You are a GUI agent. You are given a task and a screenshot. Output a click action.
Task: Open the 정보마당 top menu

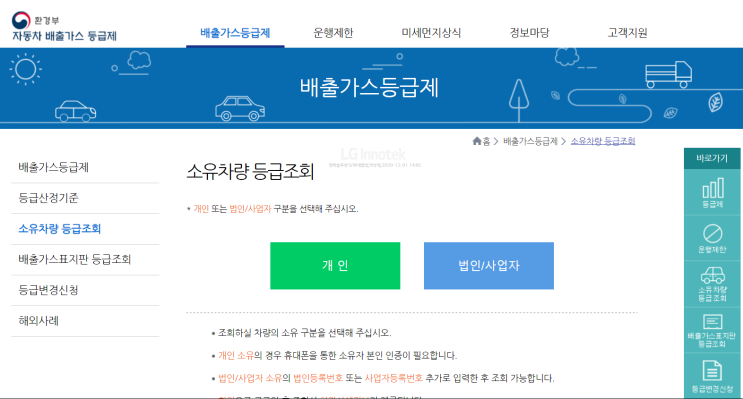529,33
